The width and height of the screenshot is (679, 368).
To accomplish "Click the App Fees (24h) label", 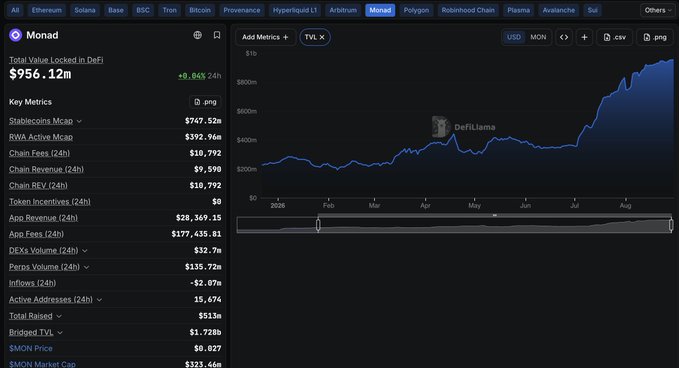I will (36, 234).
